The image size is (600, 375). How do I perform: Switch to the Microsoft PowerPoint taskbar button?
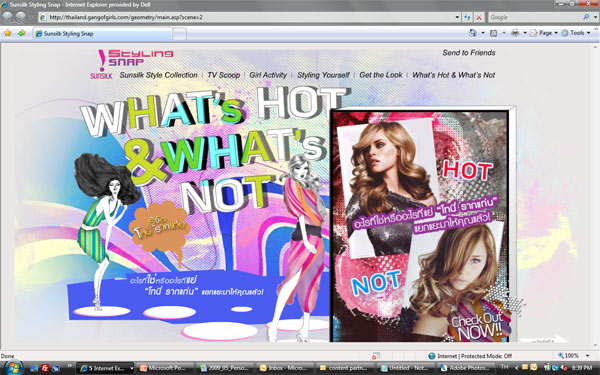tap(166, 368)
